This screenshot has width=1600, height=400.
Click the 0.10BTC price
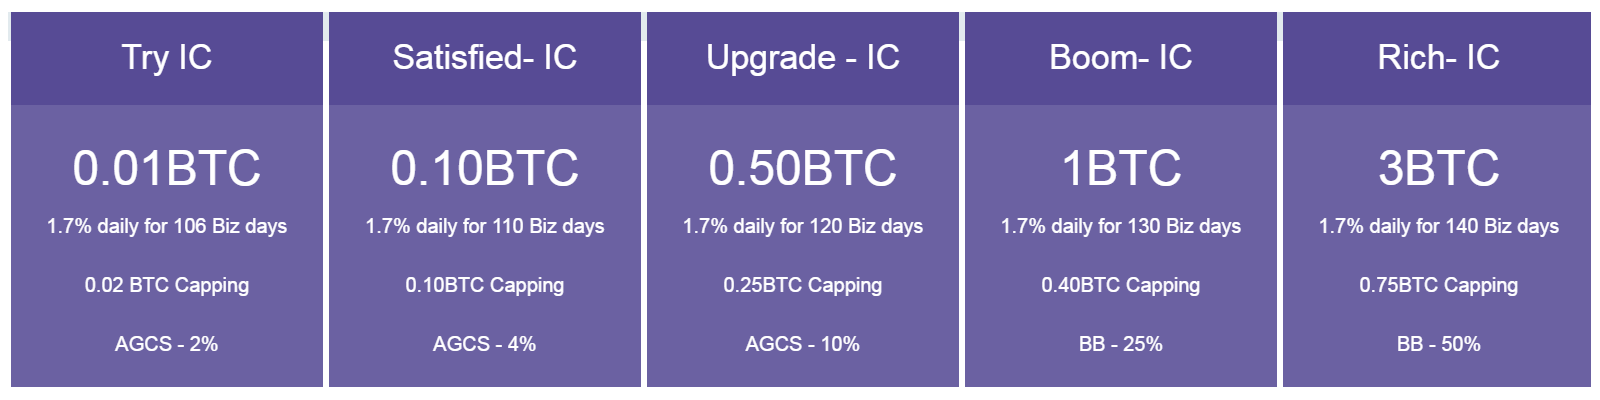[485, 168]
